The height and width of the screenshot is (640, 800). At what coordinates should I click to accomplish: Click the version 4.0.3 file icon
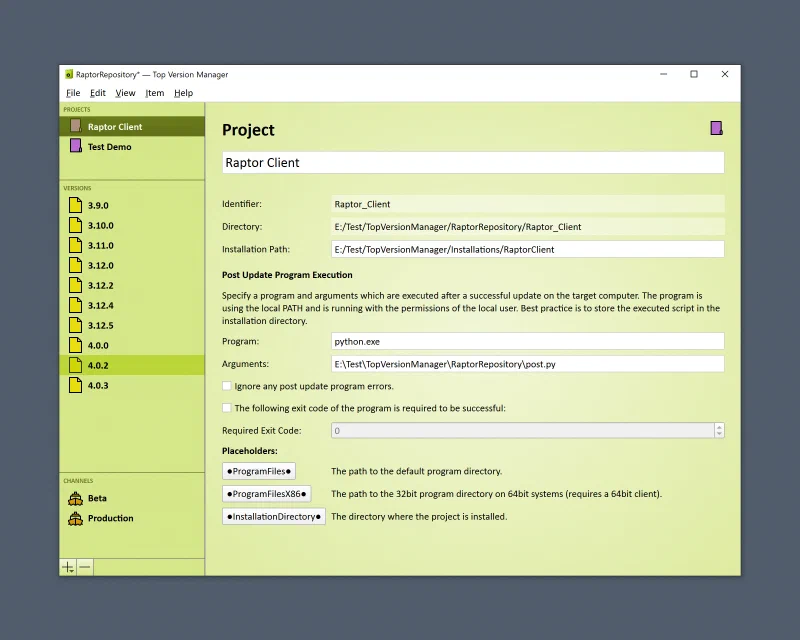(x=76, y=385)
